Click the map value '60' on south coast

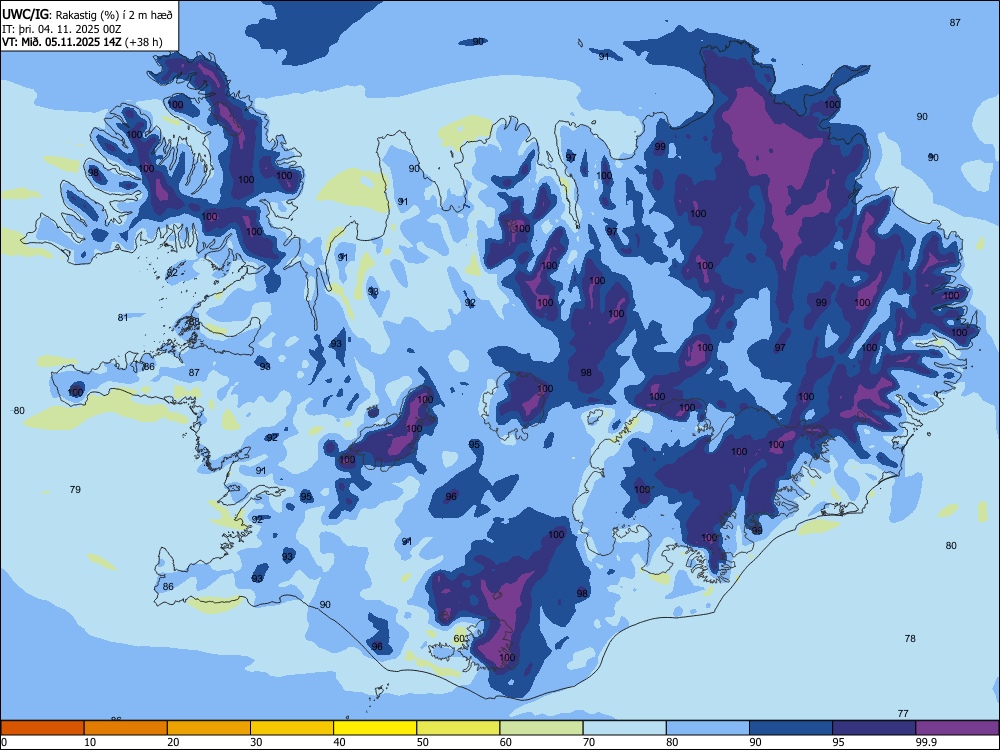[459, 638]
